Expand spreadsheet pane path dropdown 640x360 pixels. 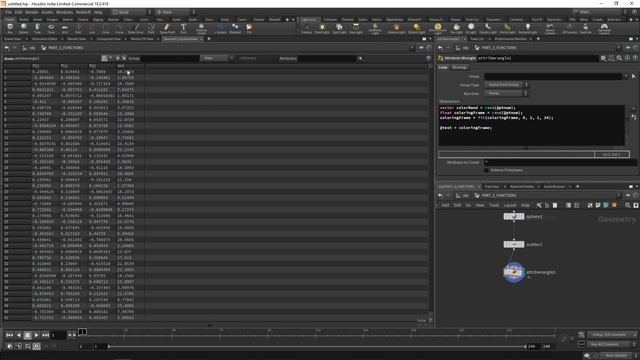(412, 48)
